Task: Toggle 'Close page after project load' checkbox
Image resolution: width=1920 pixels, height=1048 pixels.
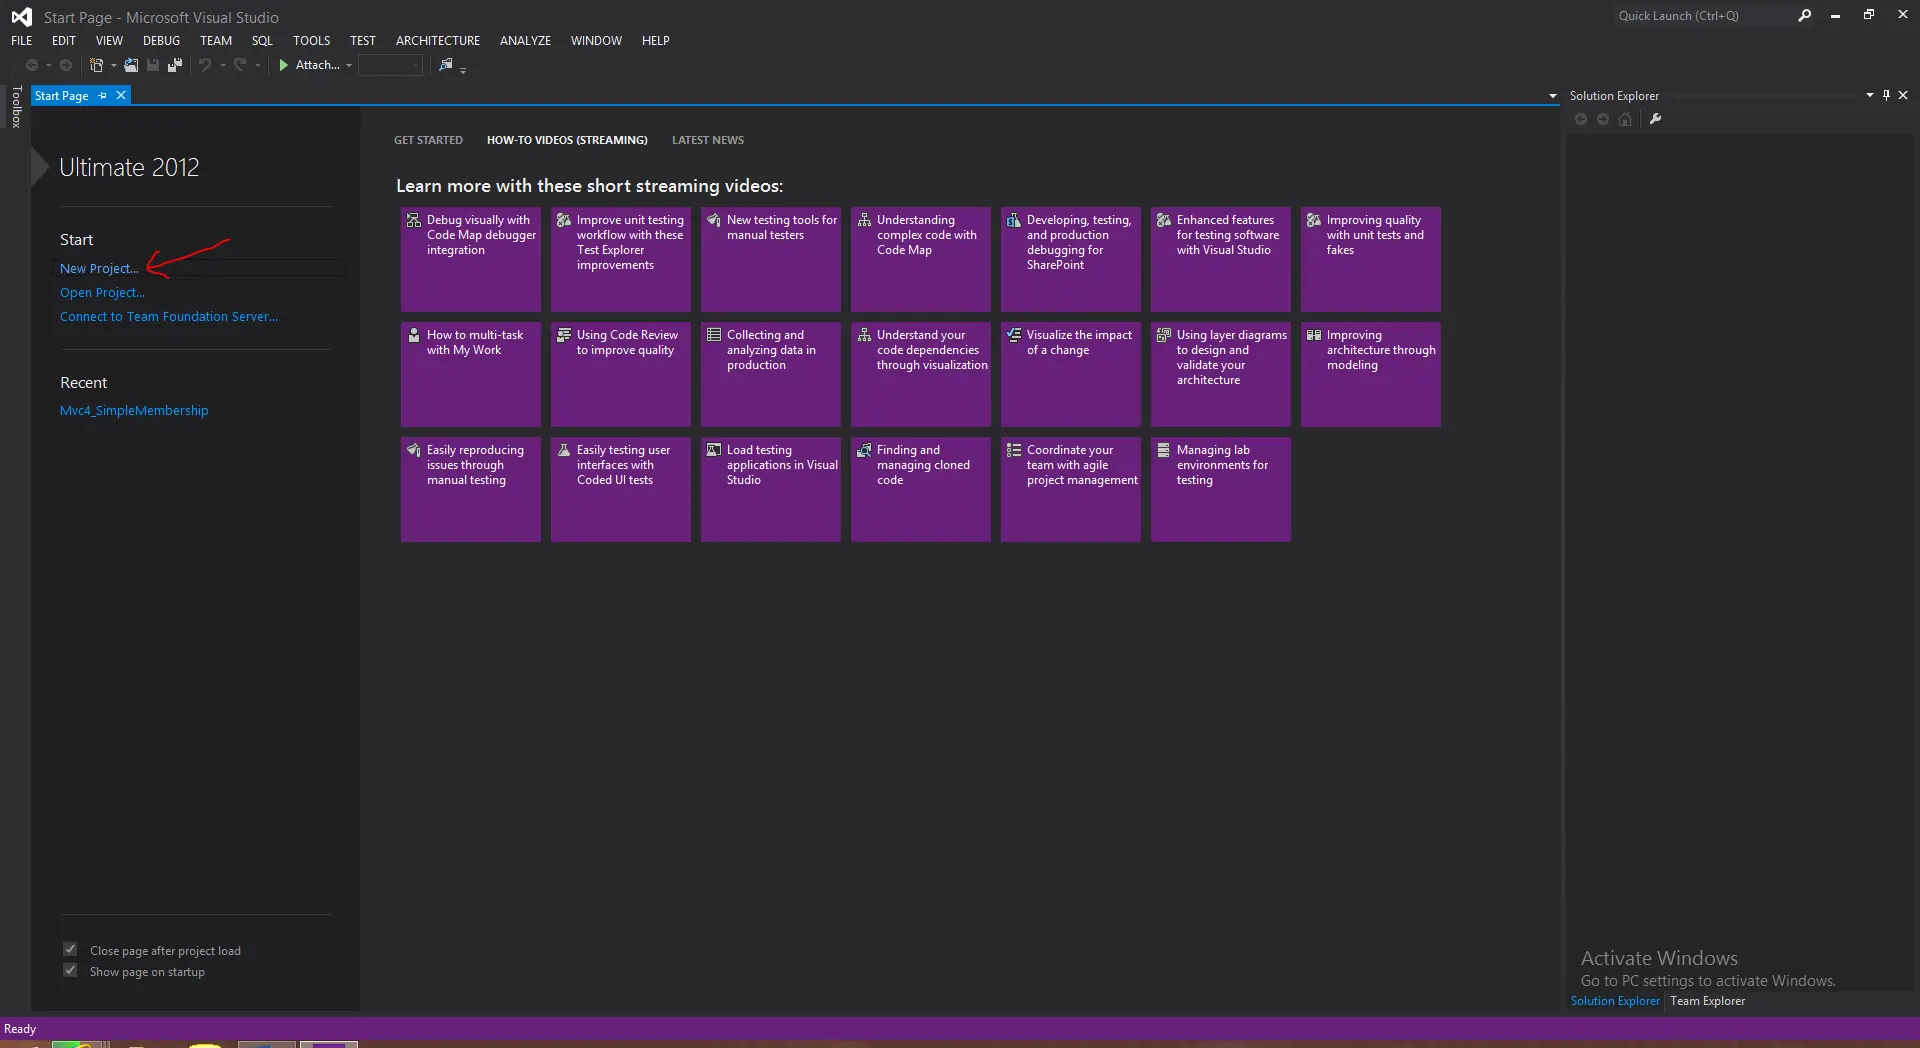Action: coord(70,949)
